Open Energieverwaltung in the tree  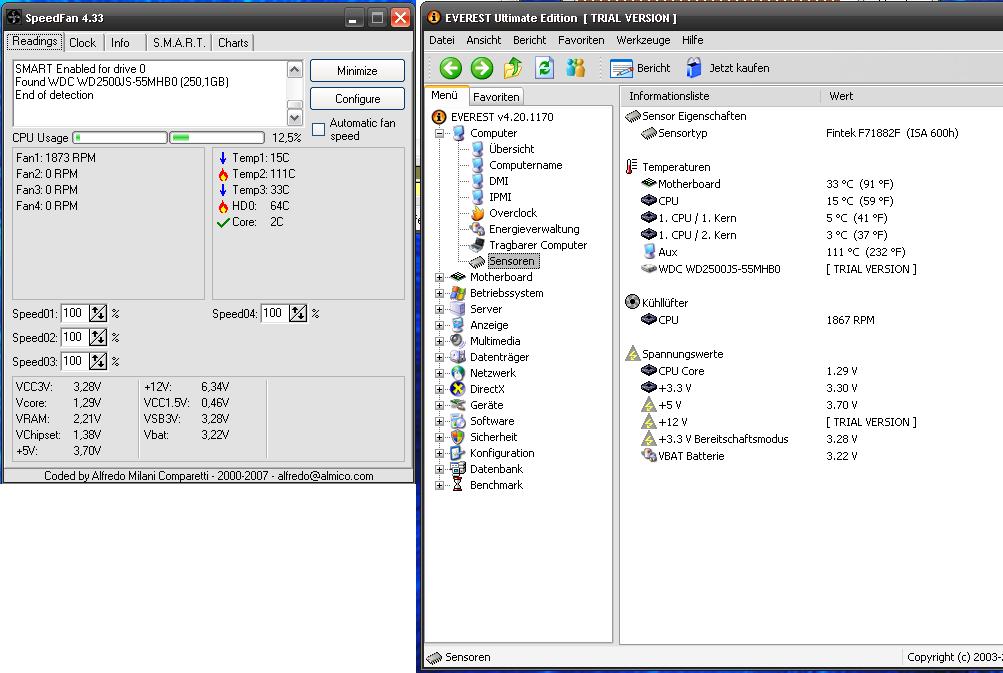533,229
